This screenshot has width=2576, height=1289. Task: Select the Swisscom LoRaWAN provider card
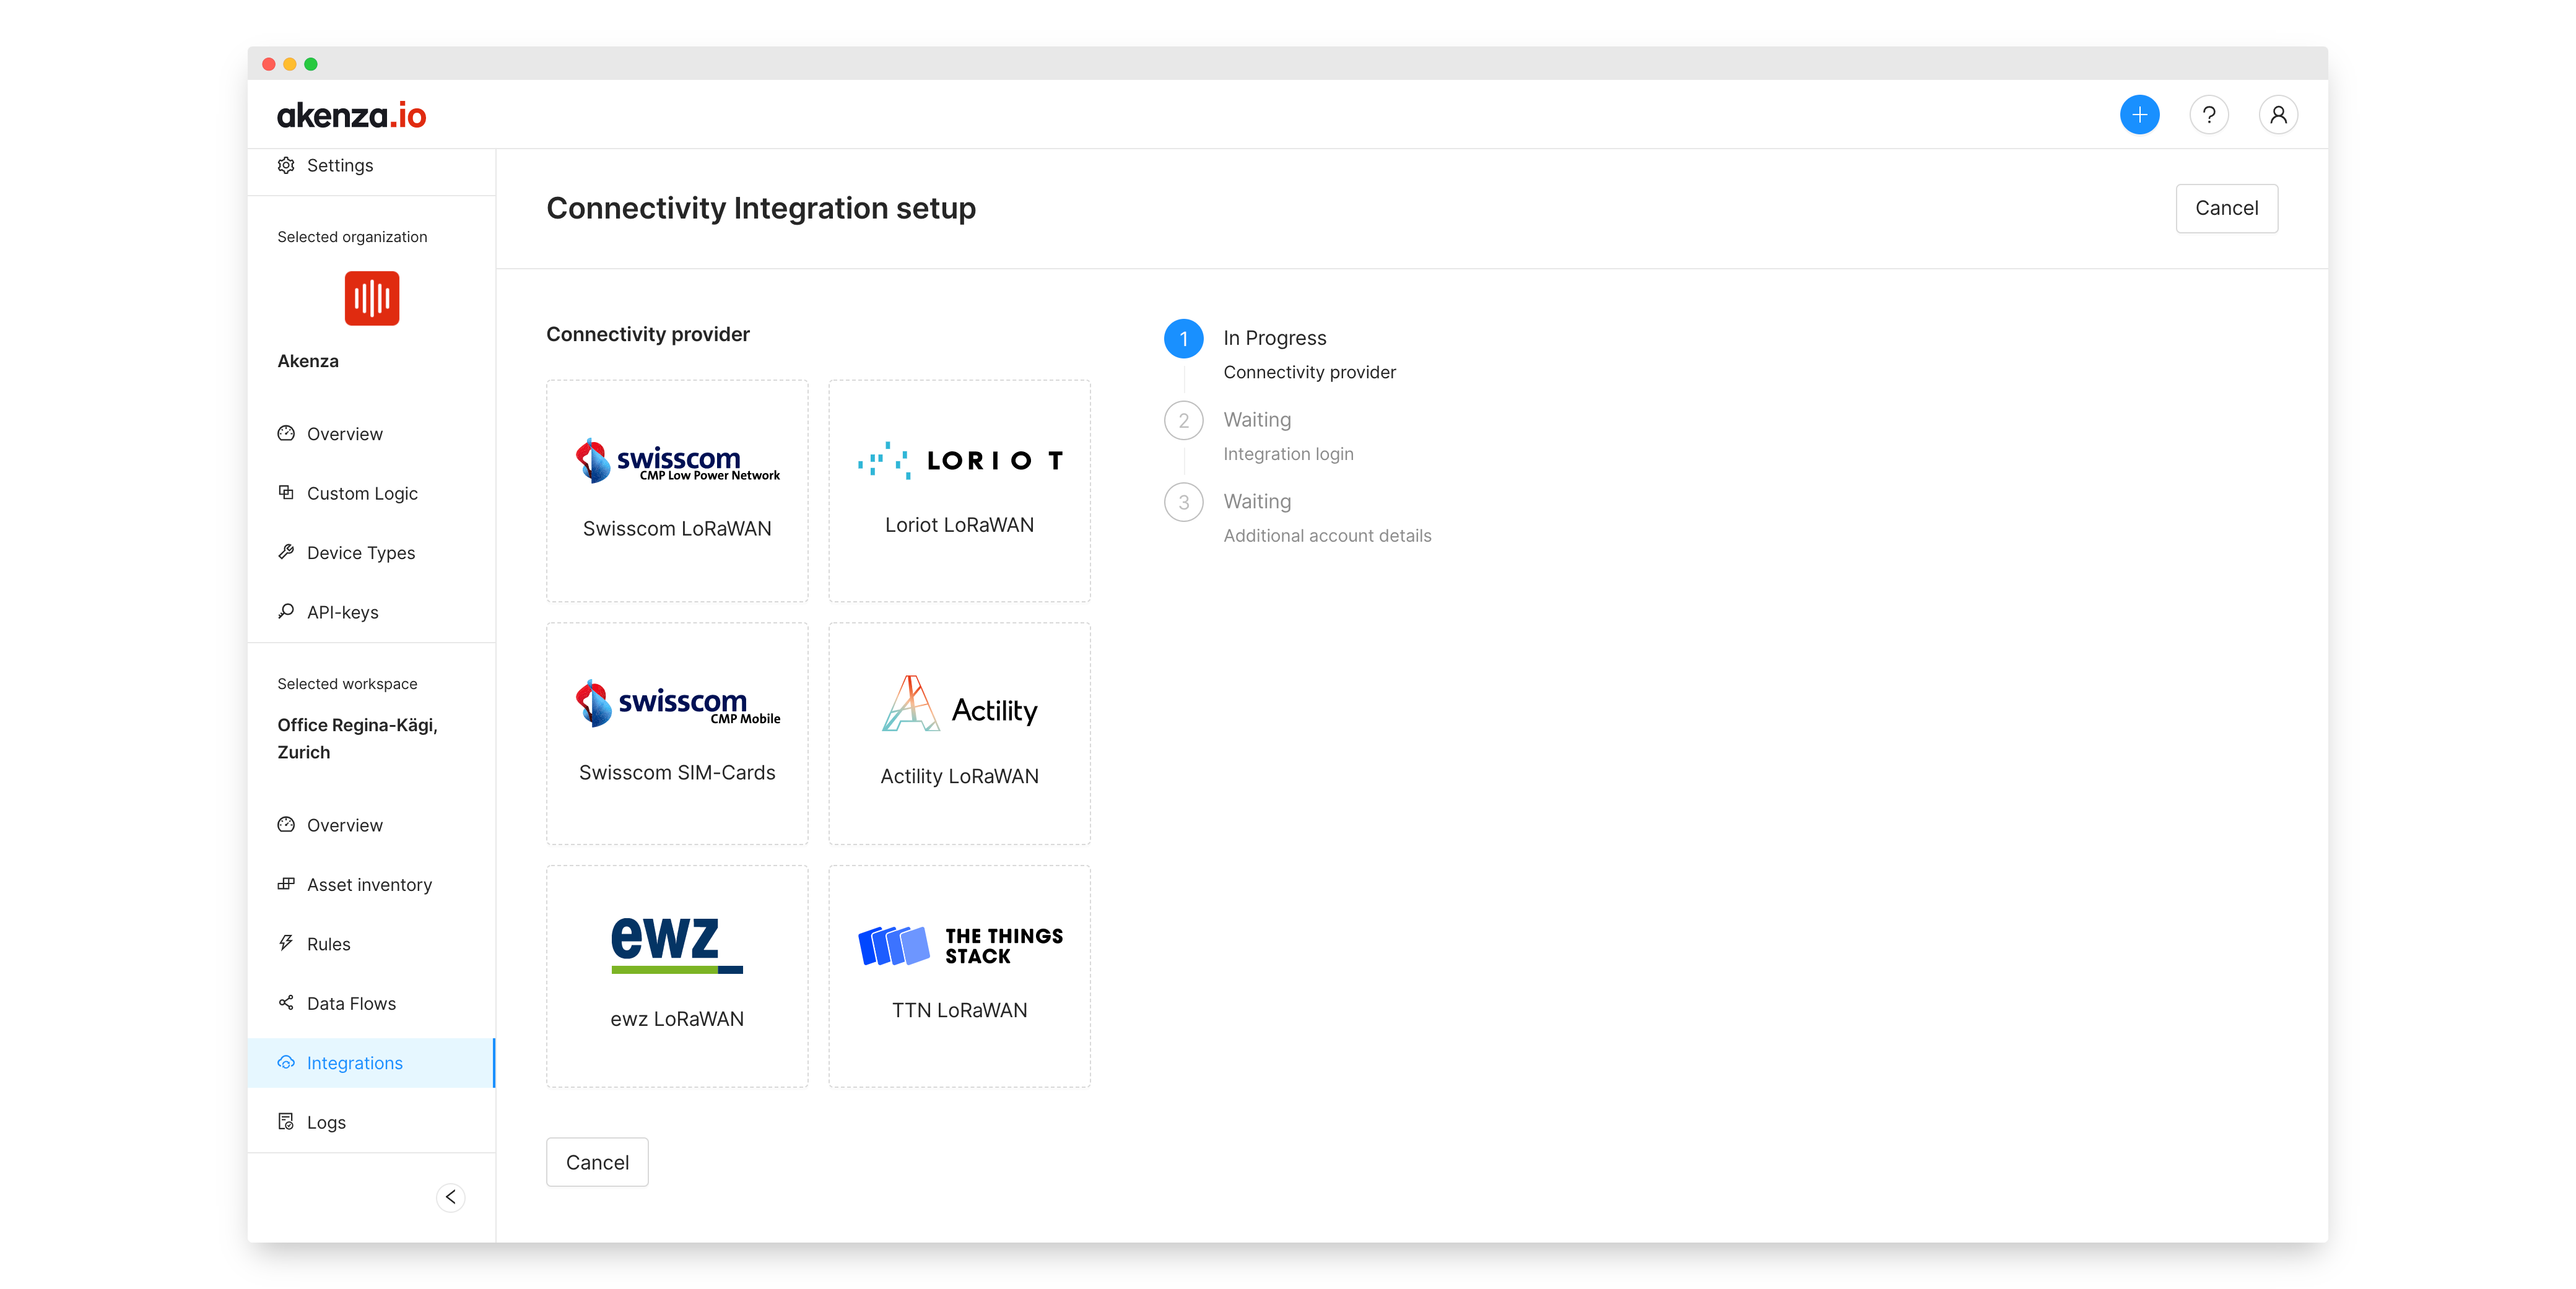[x=677, y=490]
